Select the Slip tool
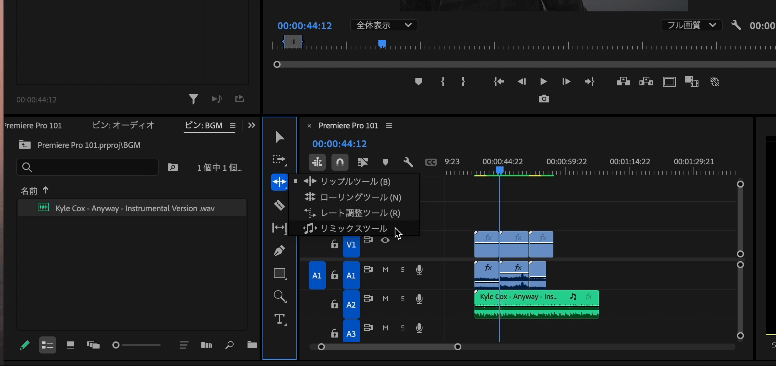This screenshot has height=366, width=776. (x=280, y=228)
